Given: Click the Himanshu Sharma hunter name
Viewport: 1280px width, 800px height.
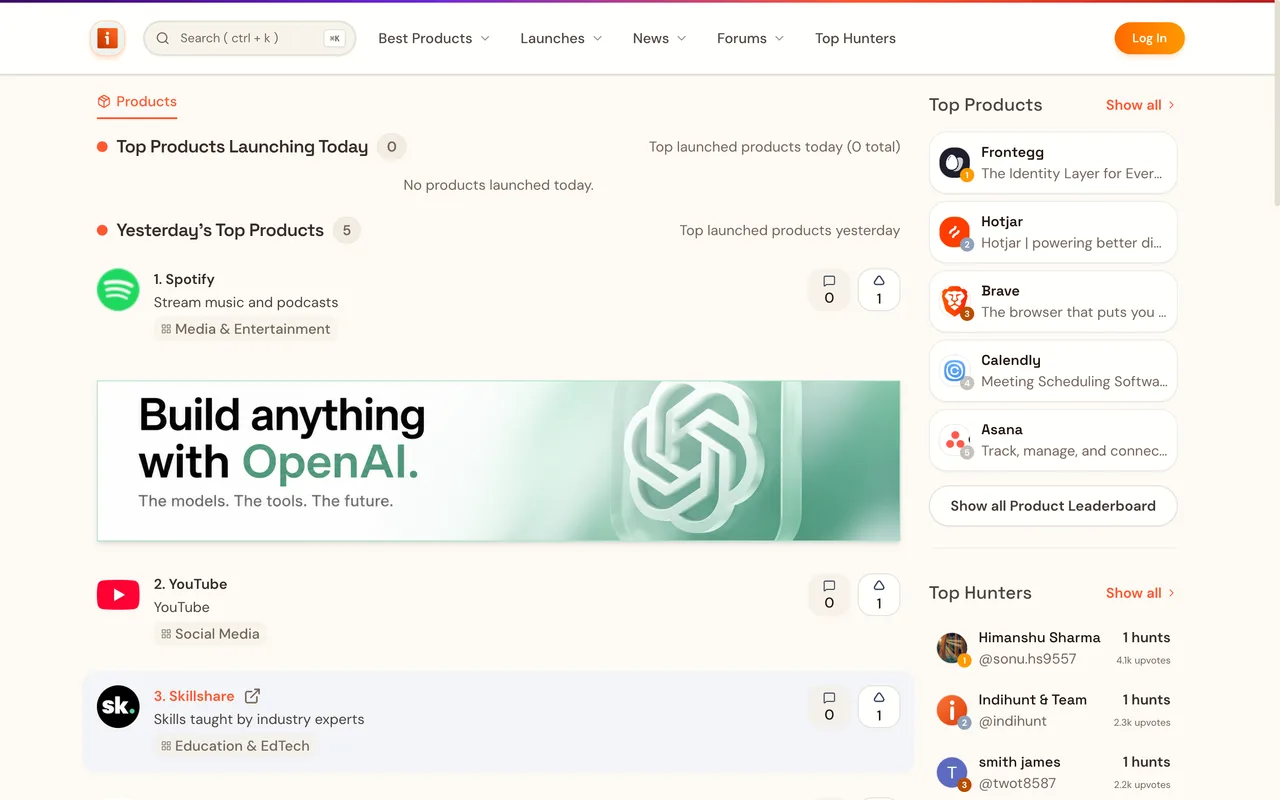Looking at the screenshot, I should click(1039, 637).
